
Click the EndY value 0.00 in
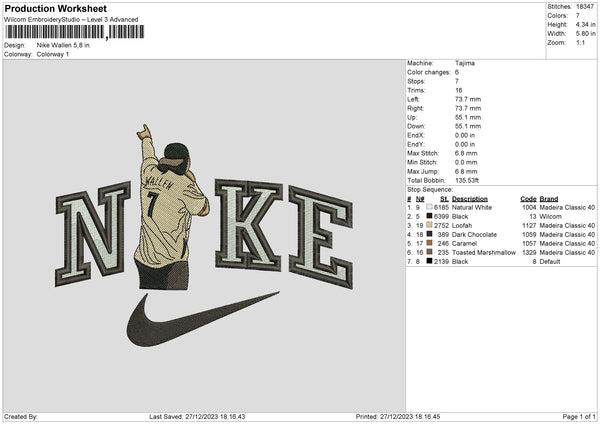click(x=465, y=144)
